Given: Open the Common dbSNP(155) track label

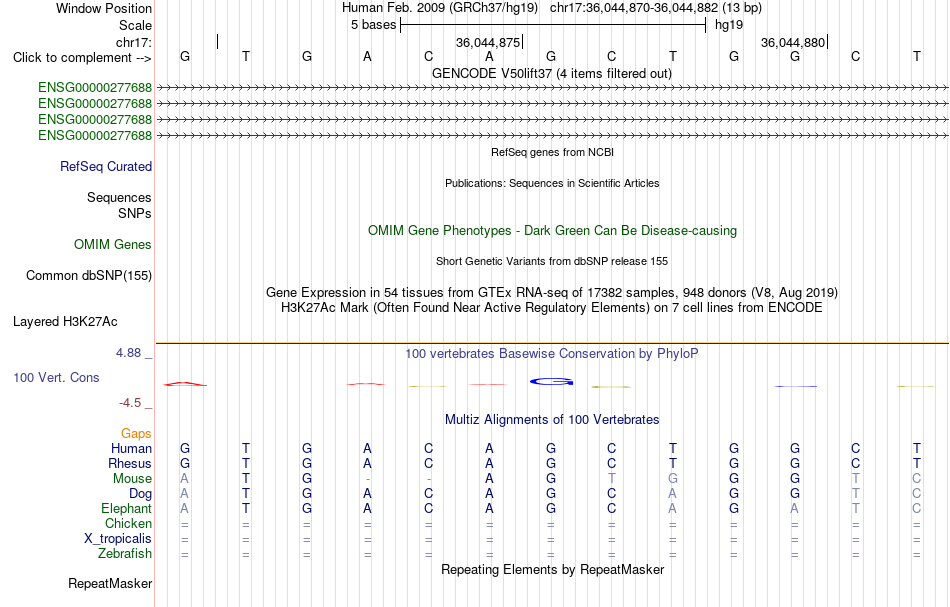Looking at the screenshot, I should pos(89,276).
